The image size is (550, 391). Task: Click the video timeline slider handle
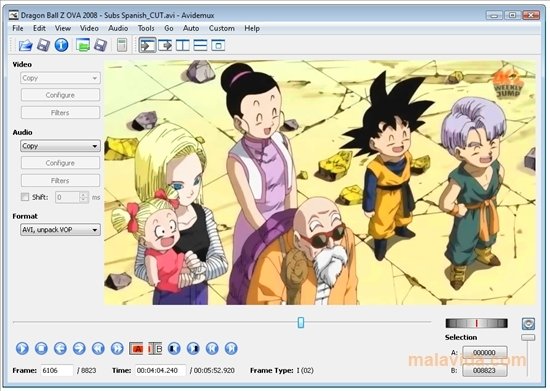pos(301,322)
